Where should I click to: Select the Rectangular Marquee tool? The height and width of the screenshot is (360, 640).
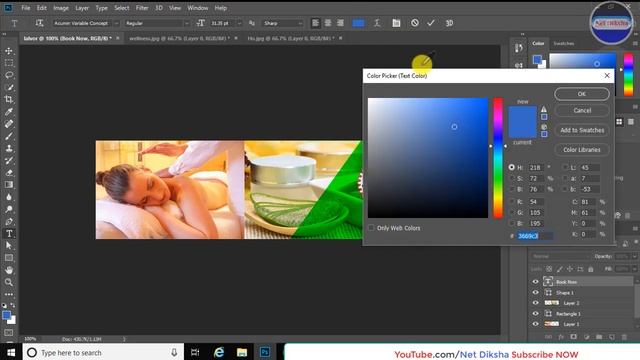pos(9,63)
